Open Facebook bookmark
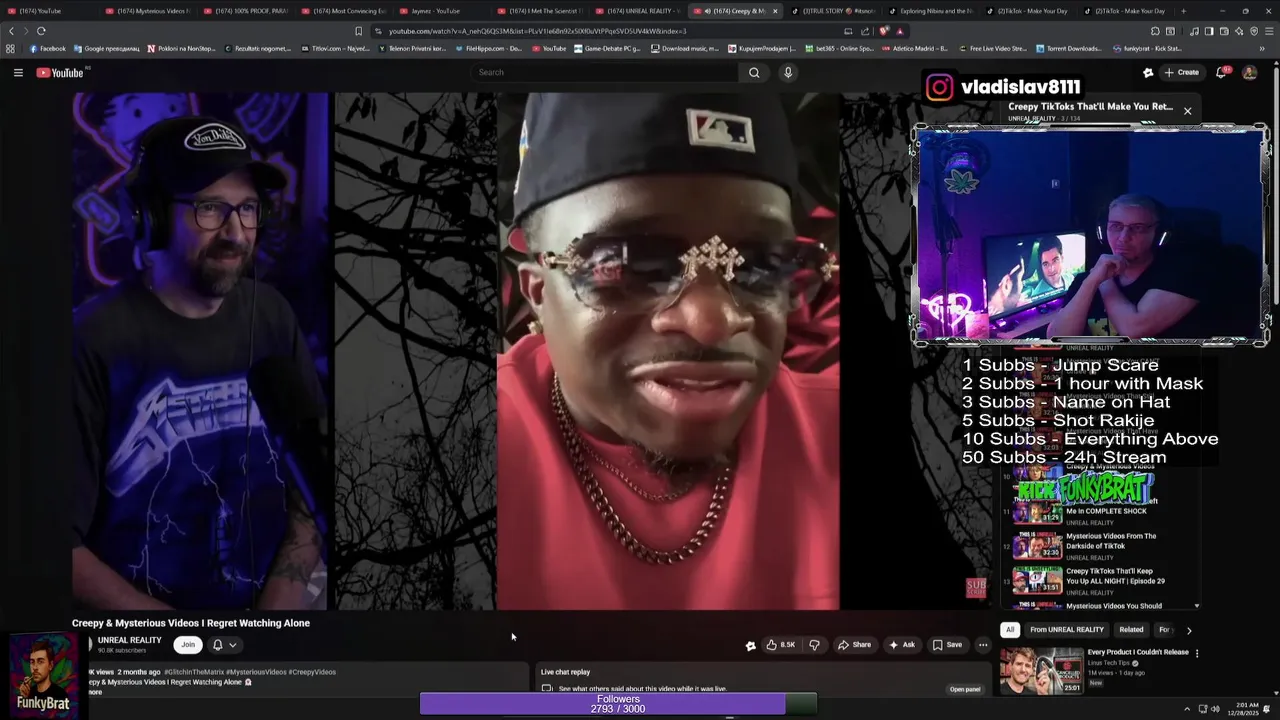The width and height of the screenshot is (1280, 720). pyautogui.click(x=47, y=48)
